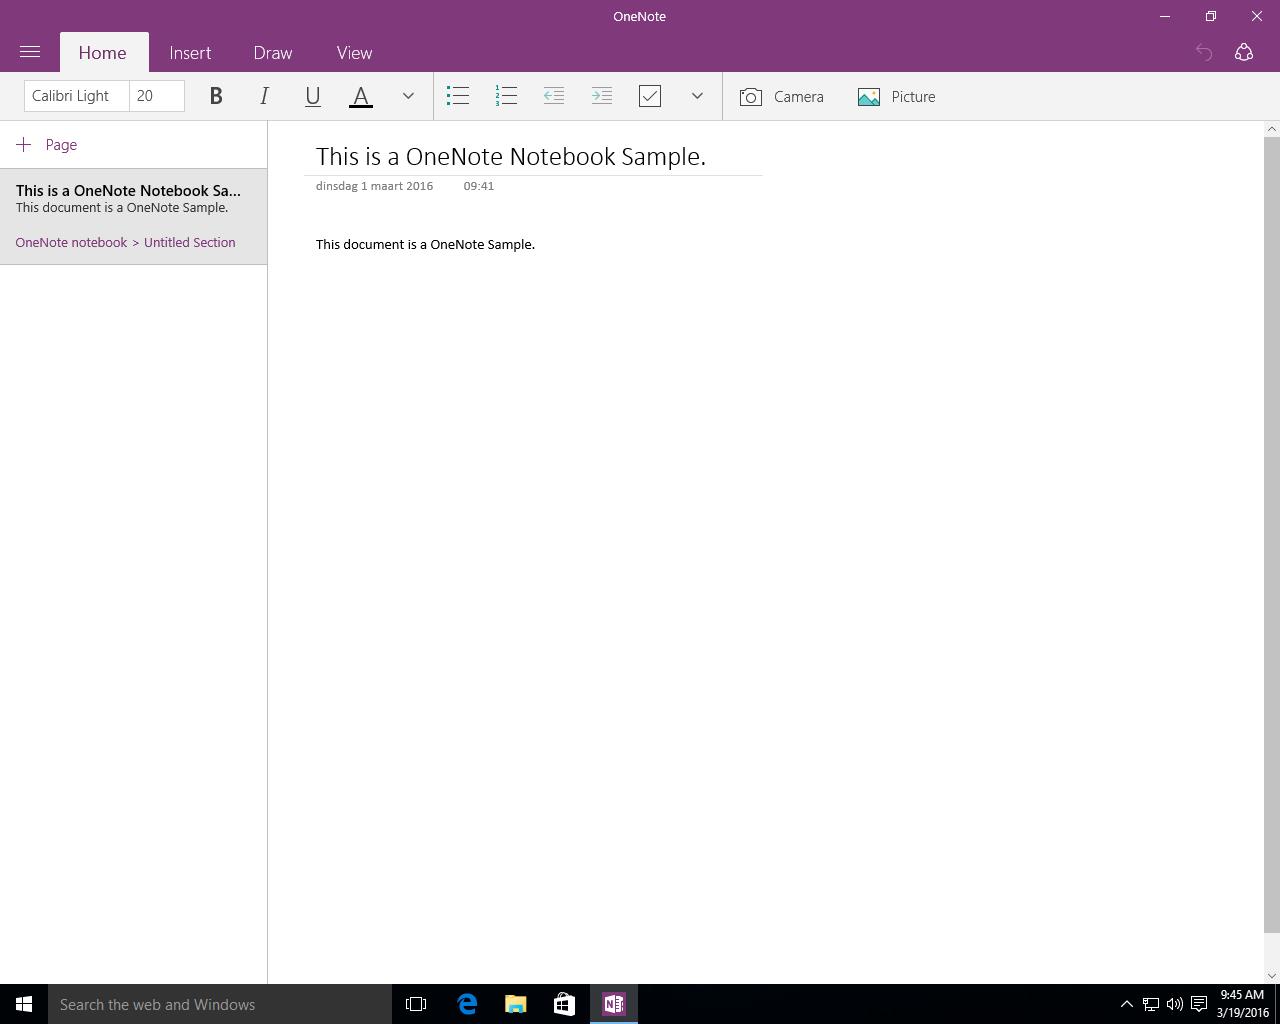Open the Action Center notifications icon
This screenshot has height=1024, width=1280.
1199,1004
